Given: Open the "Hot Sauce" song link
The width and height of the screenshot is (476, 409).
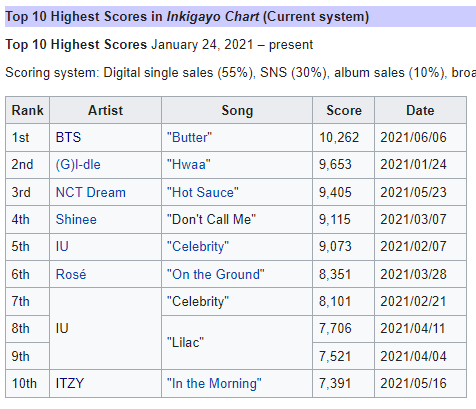Looking at the screenshot, I should (203, 192).
